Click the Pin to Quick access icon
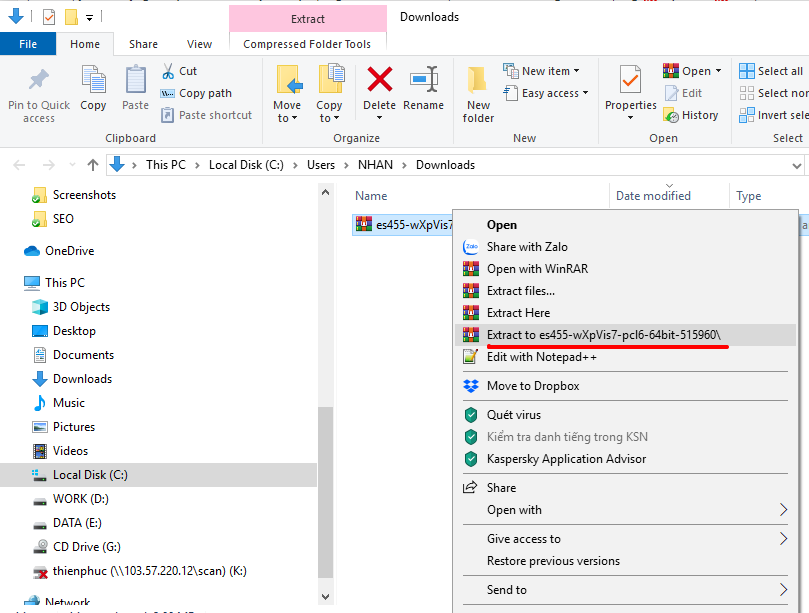This screenshot has width=809, height=613. coord(39,81)
